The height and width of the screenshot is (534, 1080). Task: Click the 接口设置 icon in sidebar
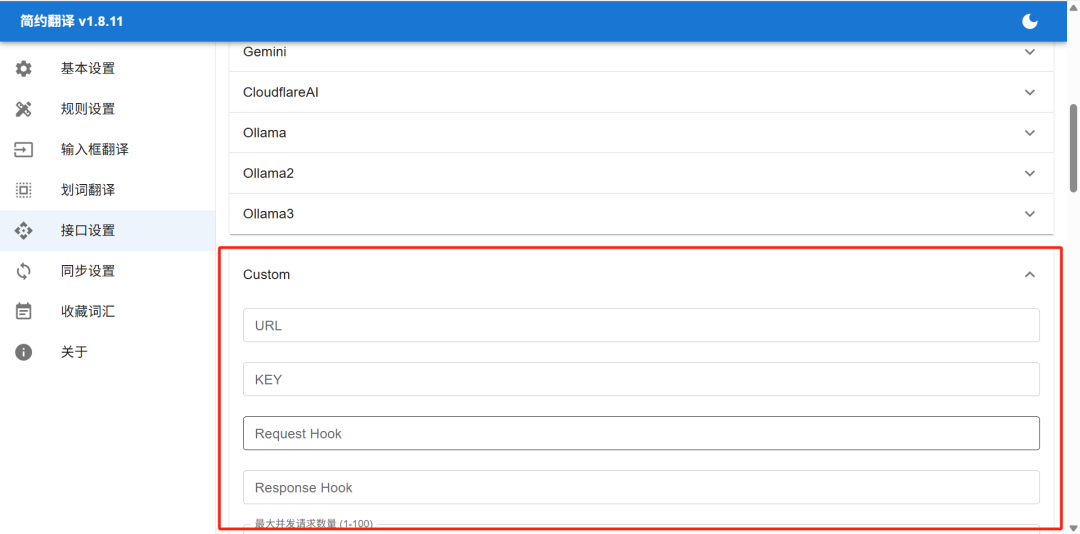[x=24, y=231]
